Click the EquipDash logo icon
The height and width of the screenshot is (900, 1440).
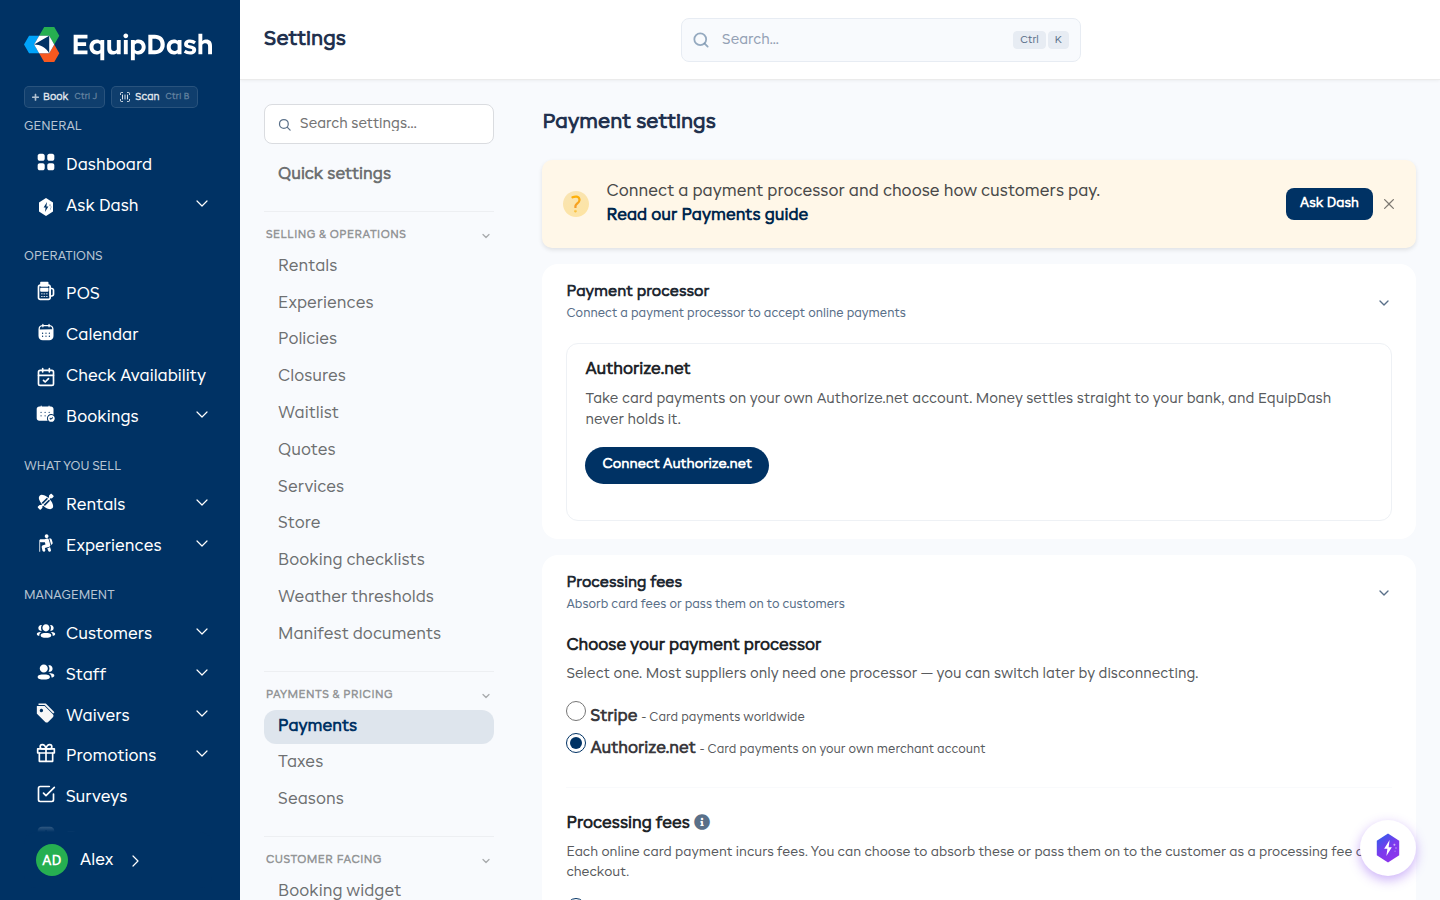[x=42, y=44]
